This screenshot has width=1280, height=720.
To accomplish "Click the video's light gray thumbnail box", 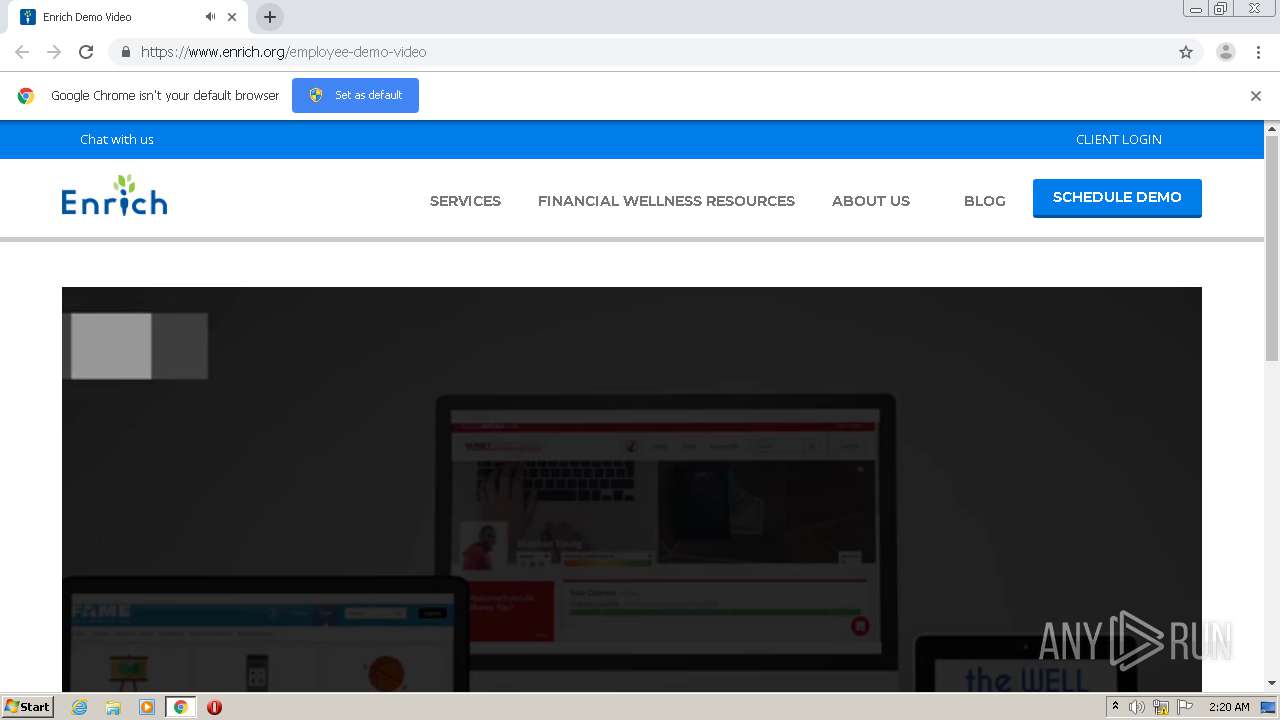I will coord(111,346).
